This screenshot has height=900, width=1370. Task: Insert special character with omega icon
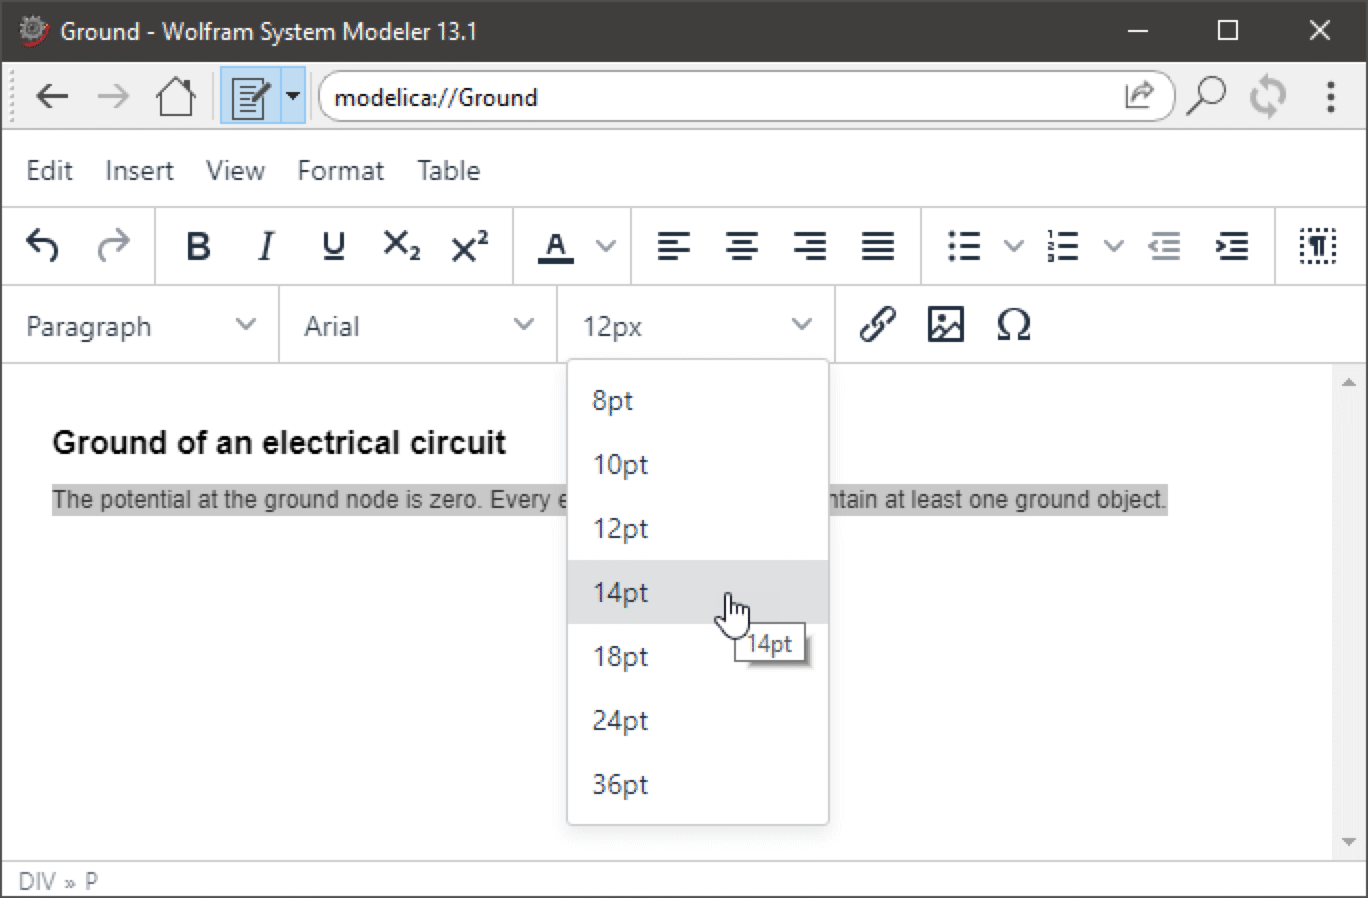pyautogui.click(x=1013, y=325)
